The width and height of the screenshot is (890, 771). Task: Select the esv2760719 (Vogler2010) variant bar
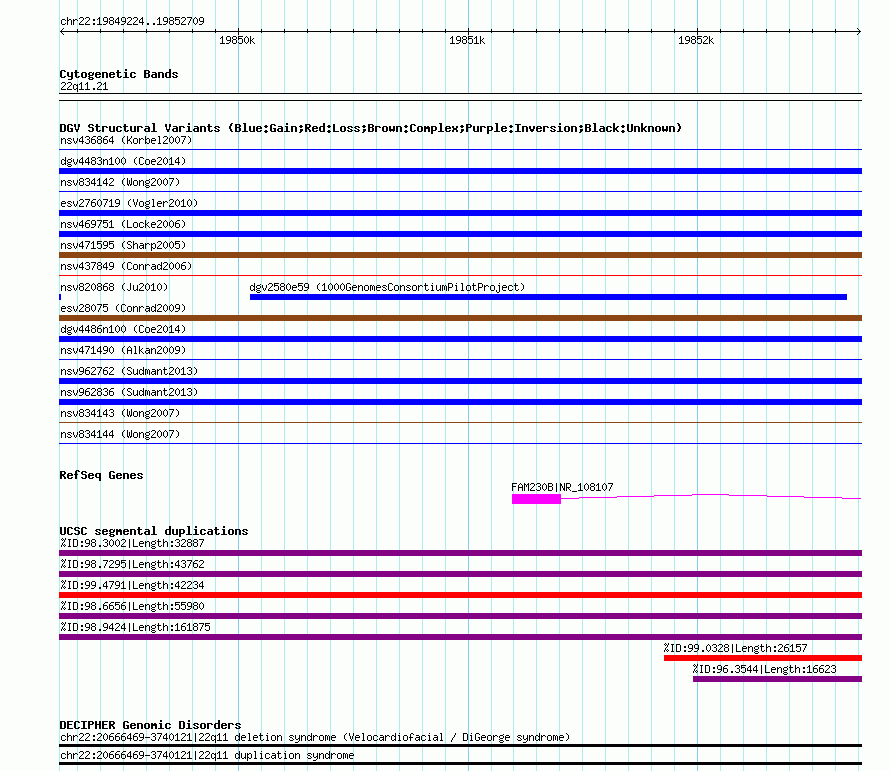[x=460, y=213]
